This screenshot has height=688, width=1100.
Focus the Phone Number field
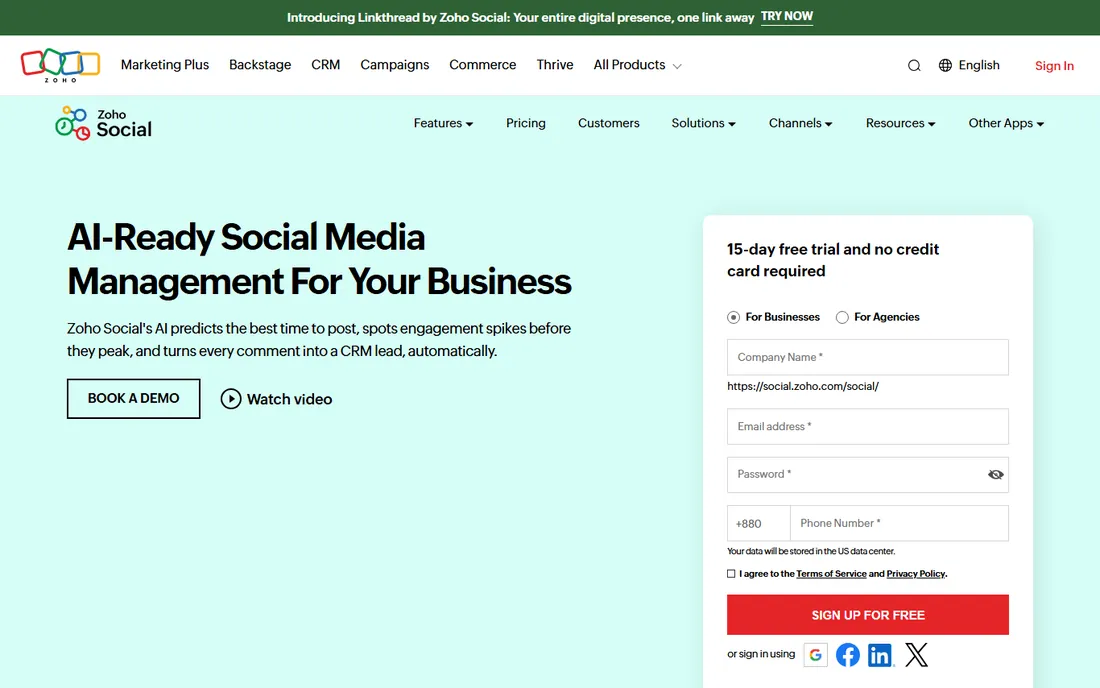point(899,523)
